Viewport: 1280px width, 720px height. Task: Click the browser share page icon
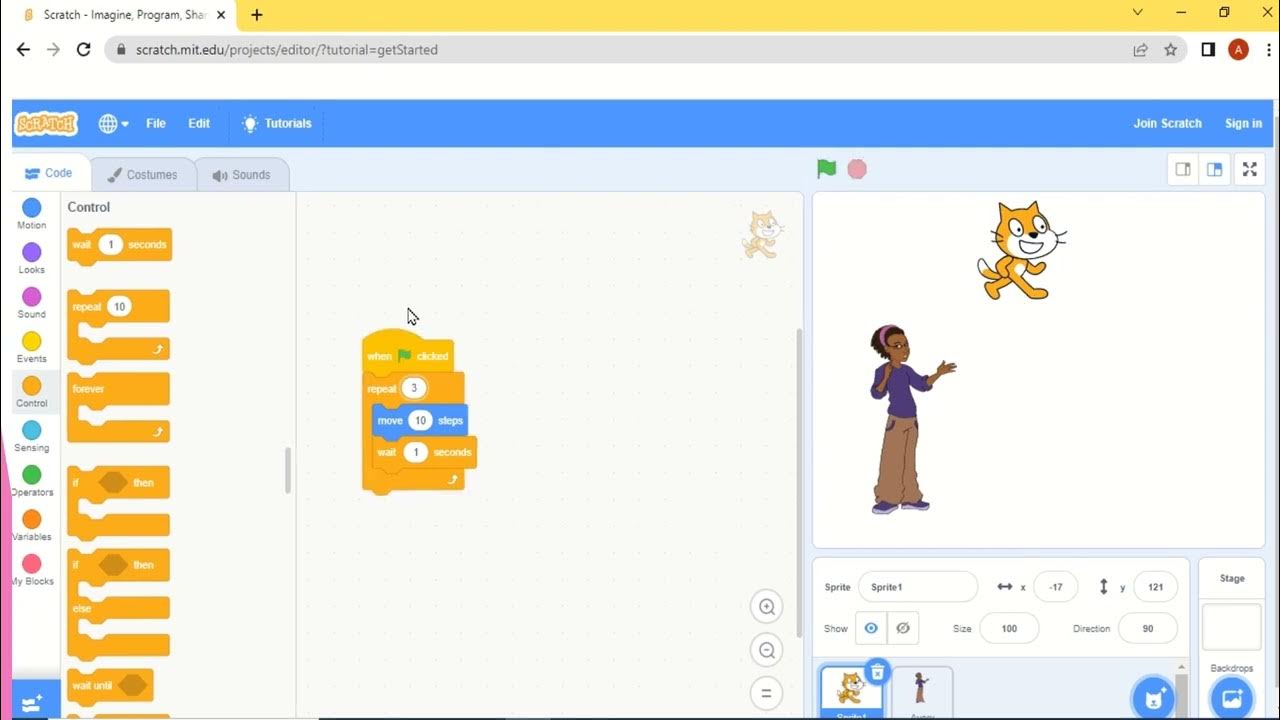pyautogui.click(x=1140, y=49)
